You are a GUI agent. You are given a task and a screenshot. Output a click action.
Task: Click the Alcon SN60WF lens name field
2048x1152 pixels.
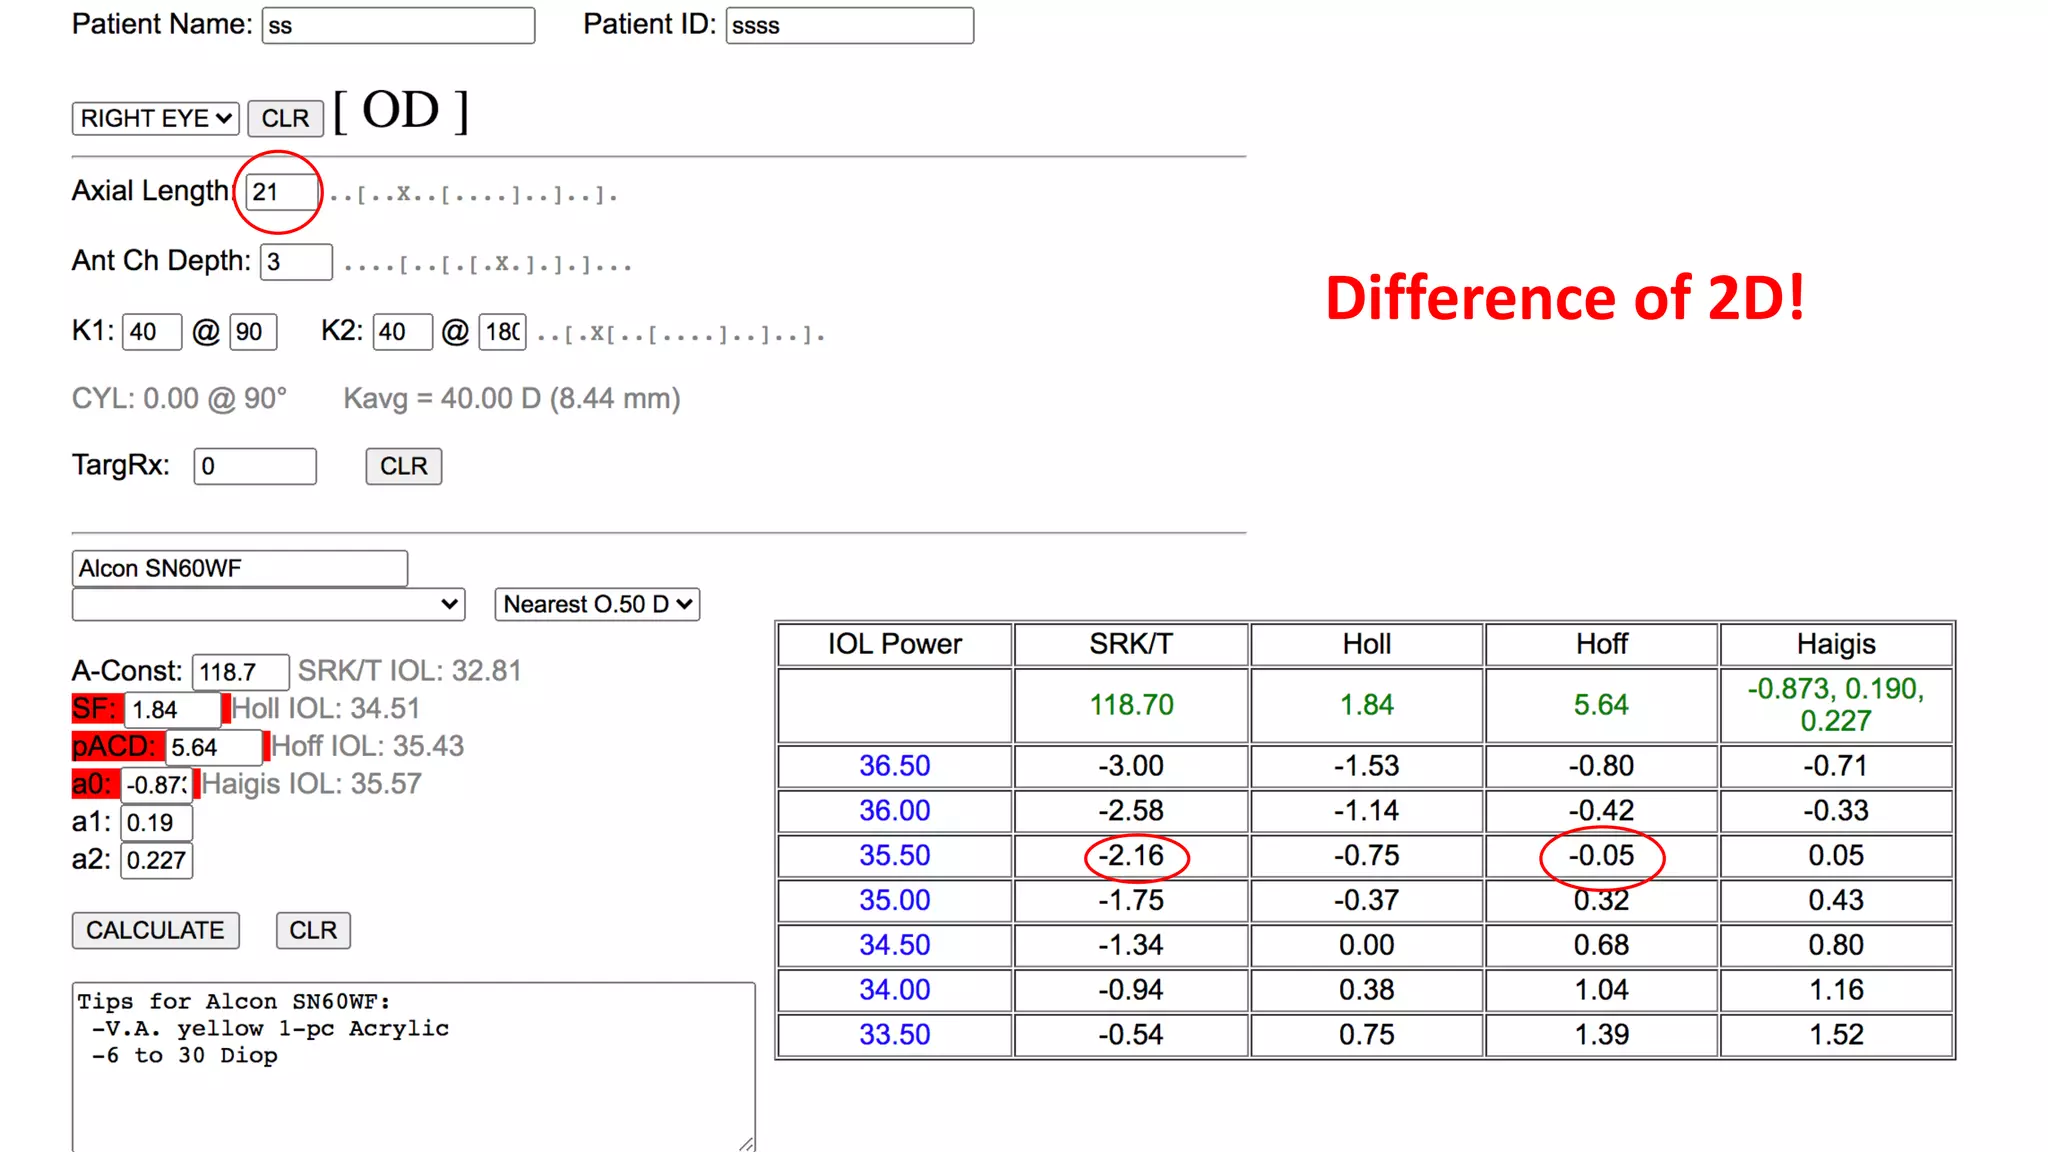point(239,568)
